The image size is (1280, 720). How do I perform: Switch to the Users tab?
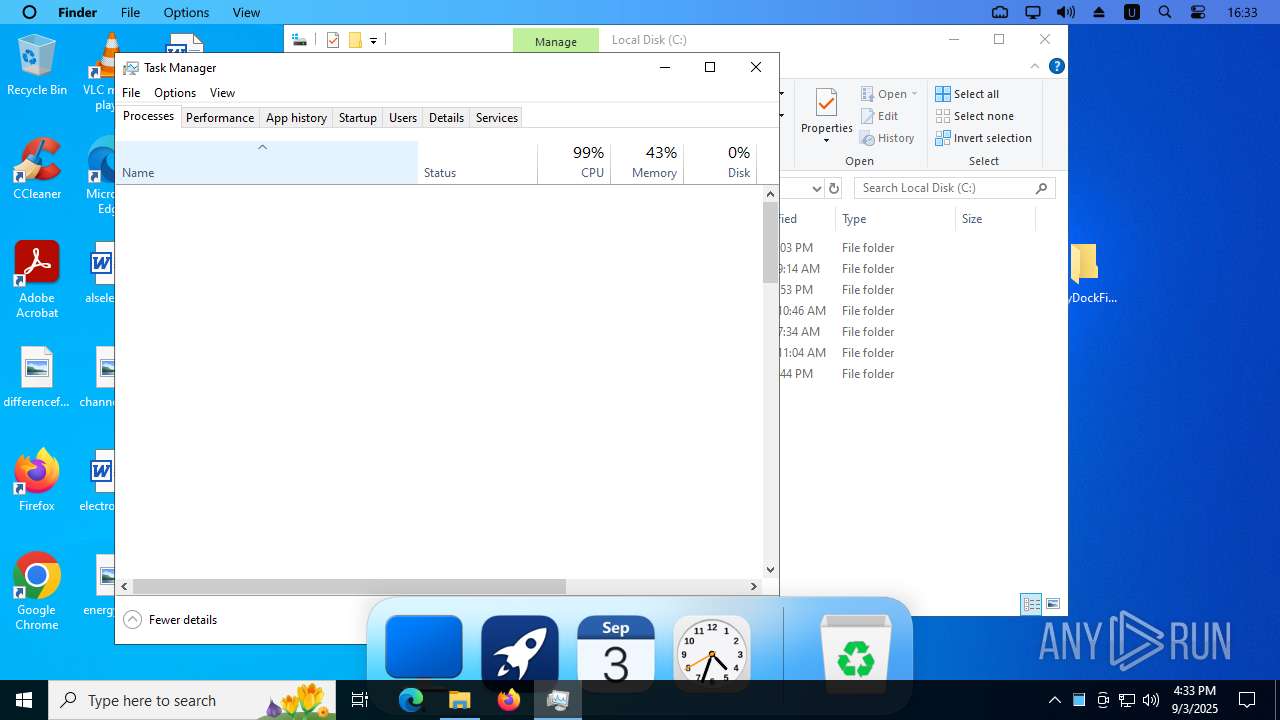[x=403, y=117]
